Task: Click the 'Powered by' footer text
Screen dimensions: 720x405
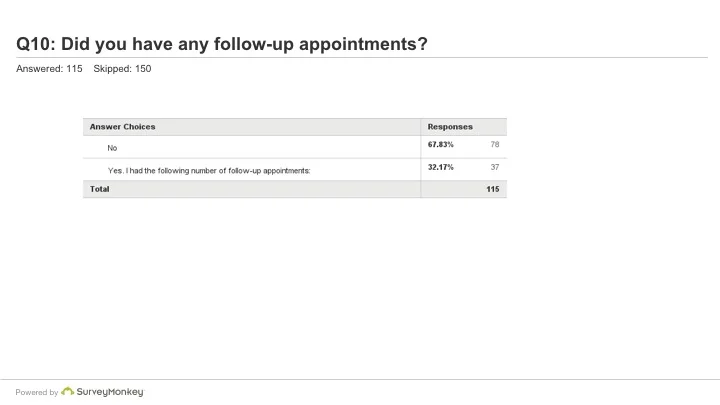Action: 37,392
